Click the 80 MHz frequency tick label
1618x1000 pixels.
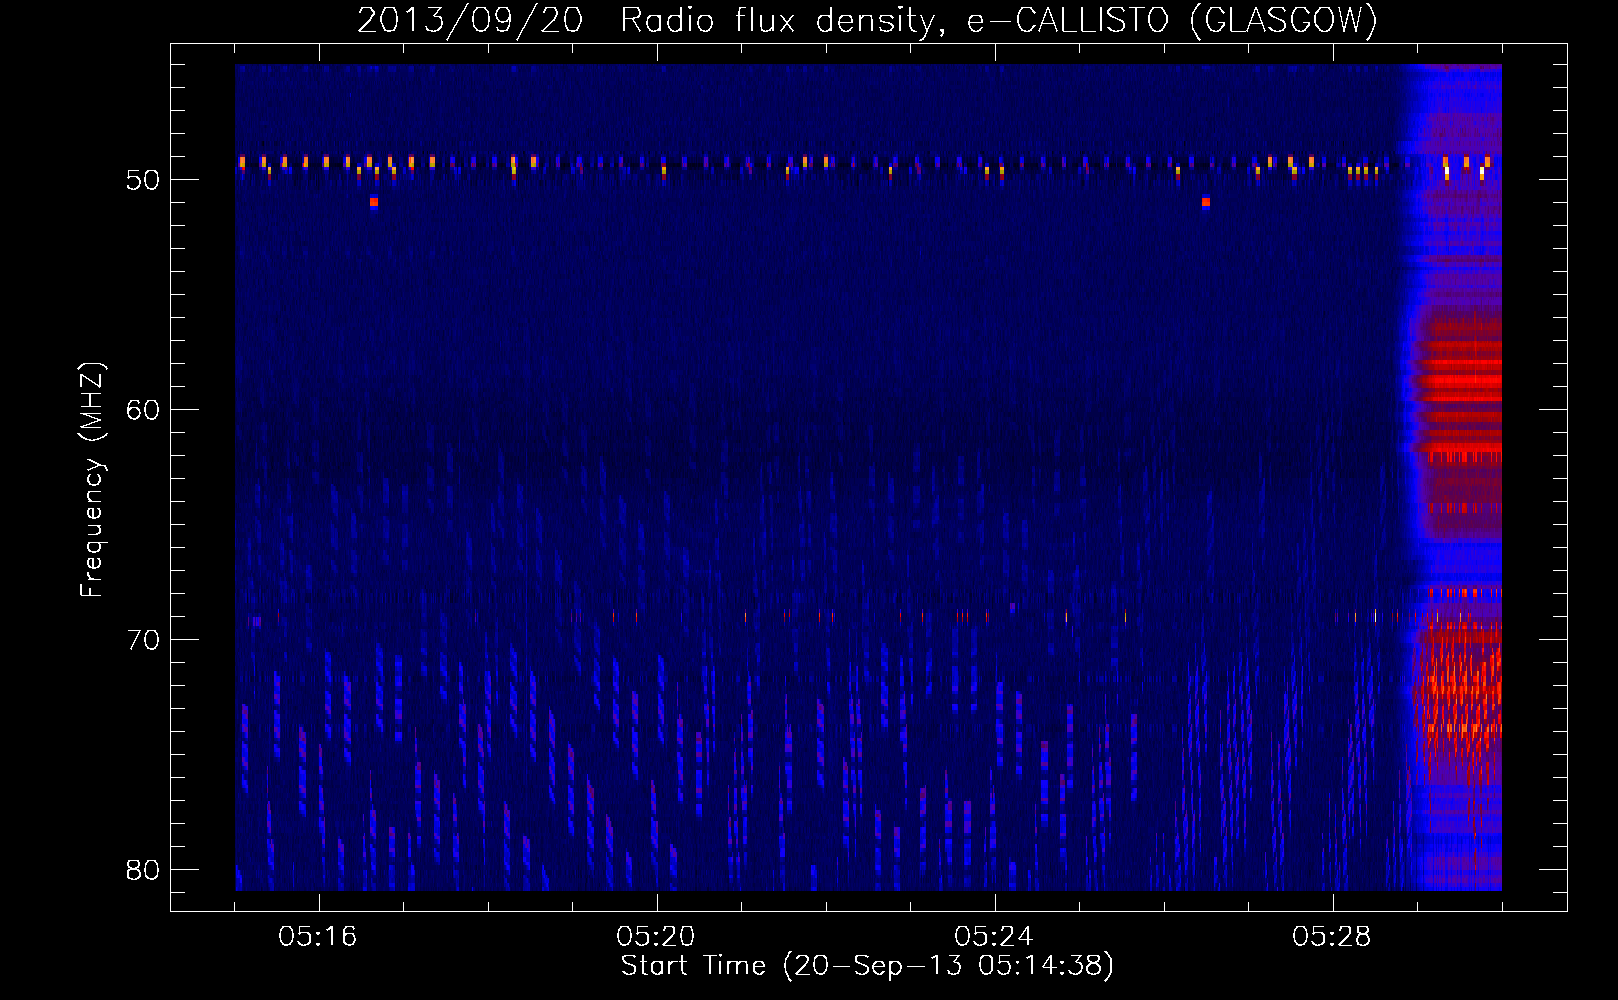click(143, 870)
